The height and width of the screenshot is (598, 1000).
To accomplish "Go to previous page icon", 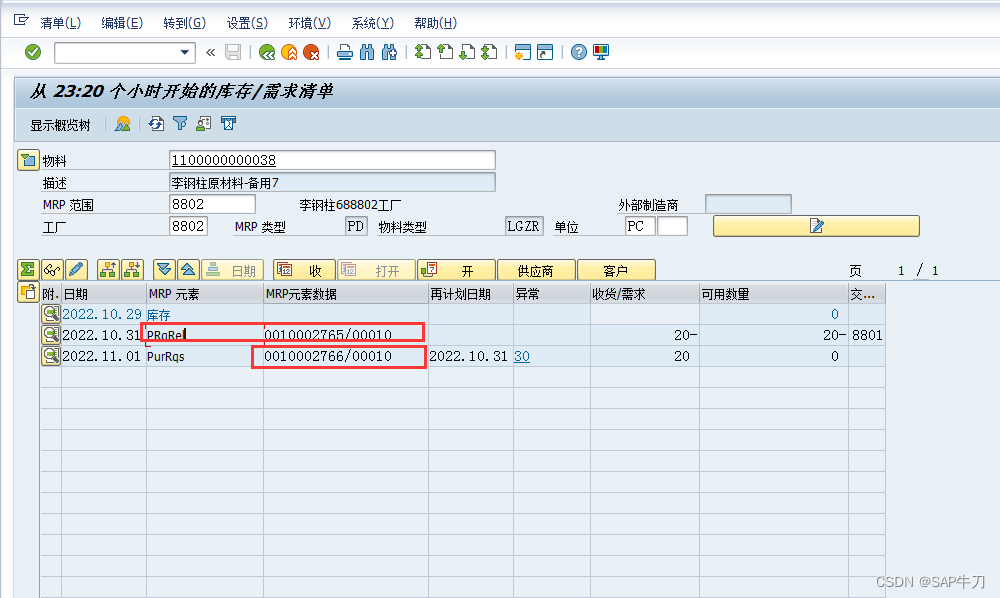I will 445,52.
